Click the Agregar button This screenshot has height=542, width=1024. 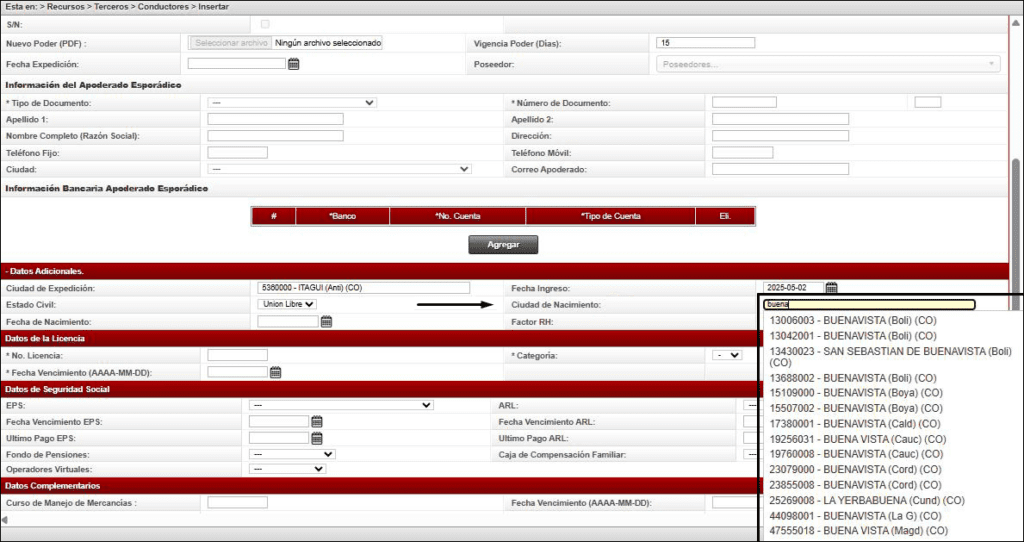point(503,245)
